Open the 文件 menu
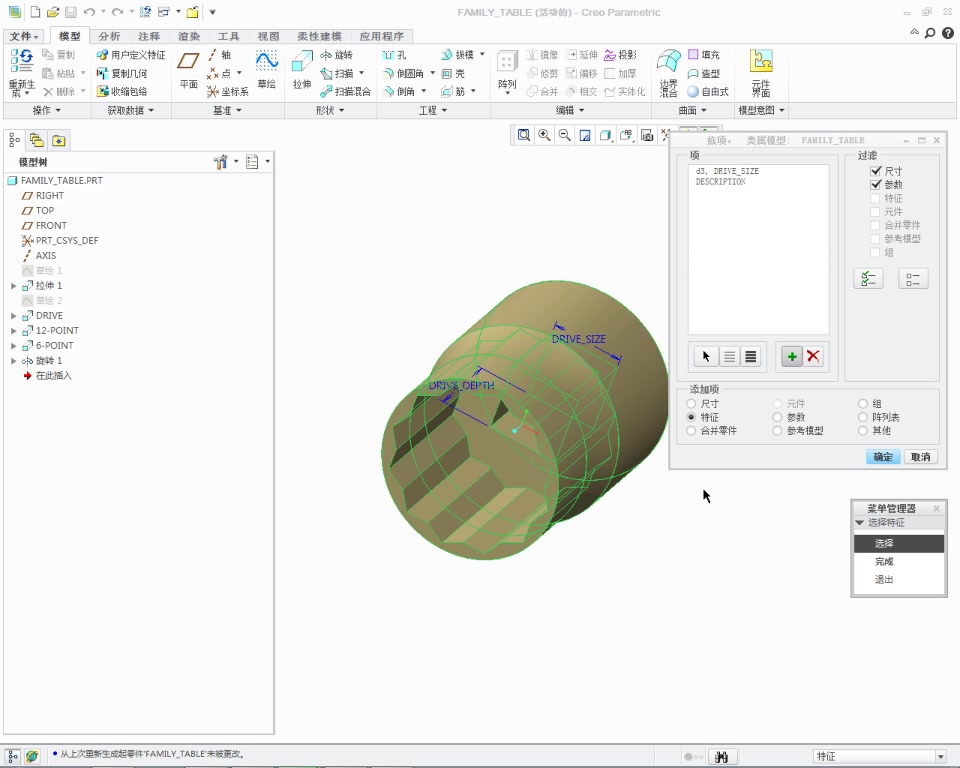 21,35
